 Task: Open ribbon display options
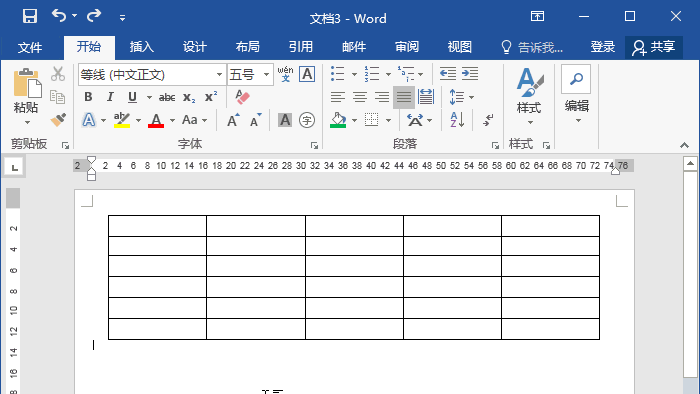click(x=537, y=17)
